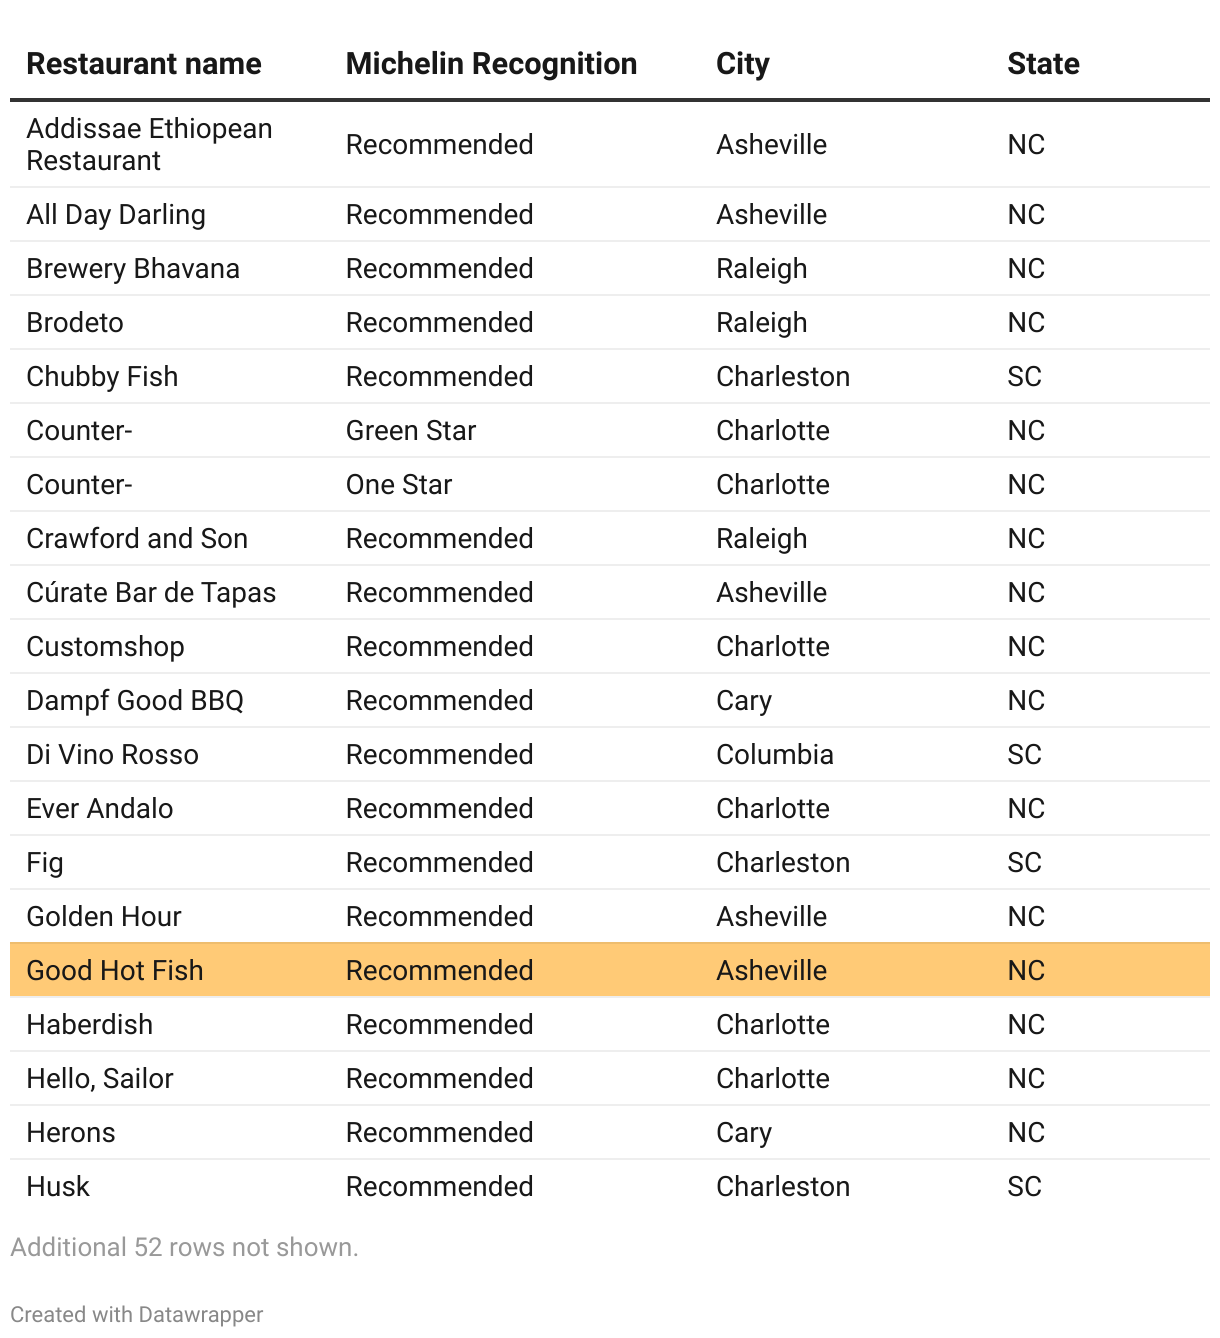Select the Husk restaurant name
1220x1338 pixels.
[x=58, y=1186]
